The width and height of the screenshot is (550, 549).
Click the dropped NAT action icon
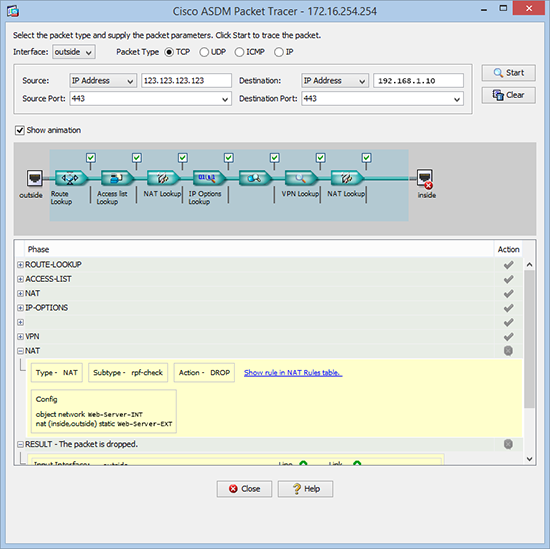(x=508, y=351)
